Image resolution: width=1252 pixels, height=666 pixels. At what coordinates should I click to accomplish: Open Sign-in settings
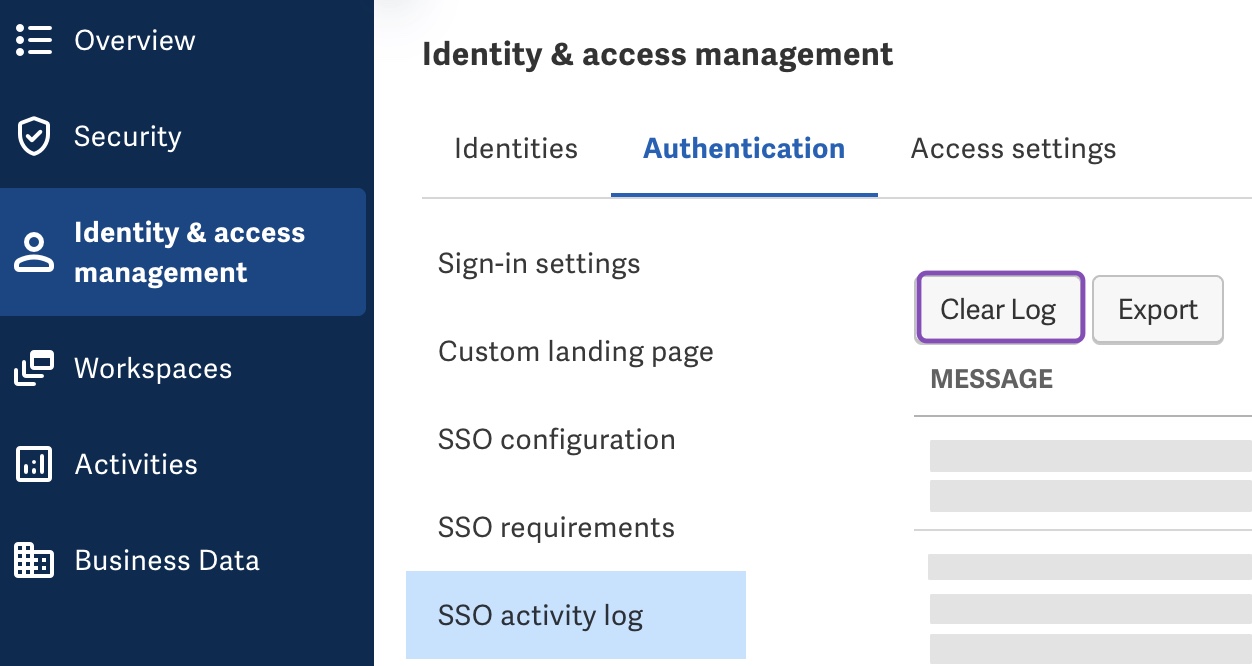pyautogui.click(x=539, y=264)
